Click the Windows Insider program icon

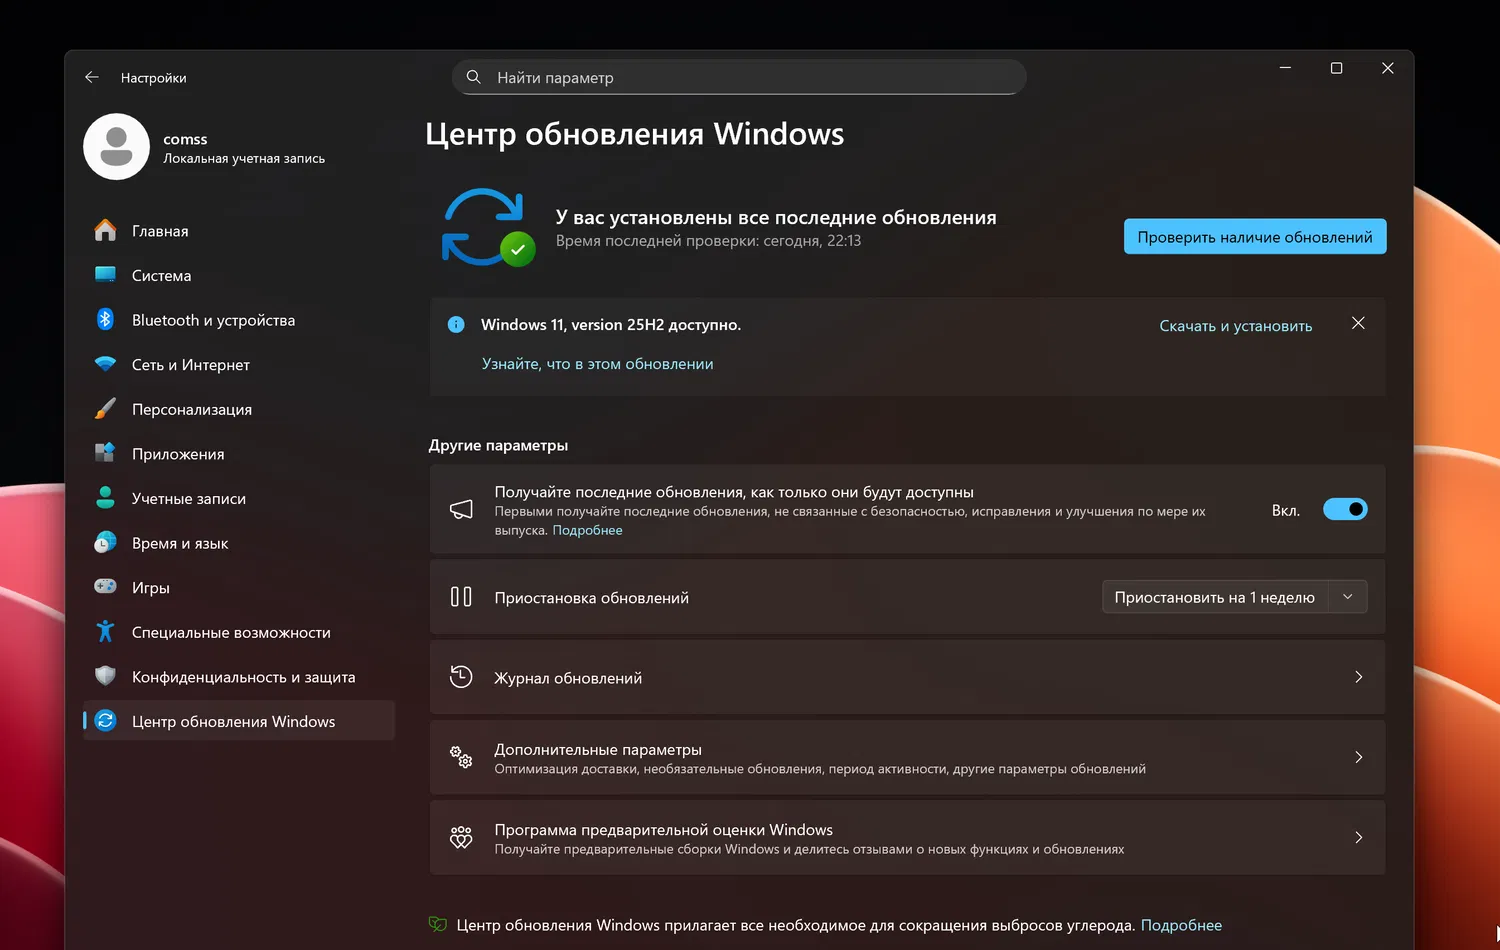pyautogui.click(x=461, y=838)
